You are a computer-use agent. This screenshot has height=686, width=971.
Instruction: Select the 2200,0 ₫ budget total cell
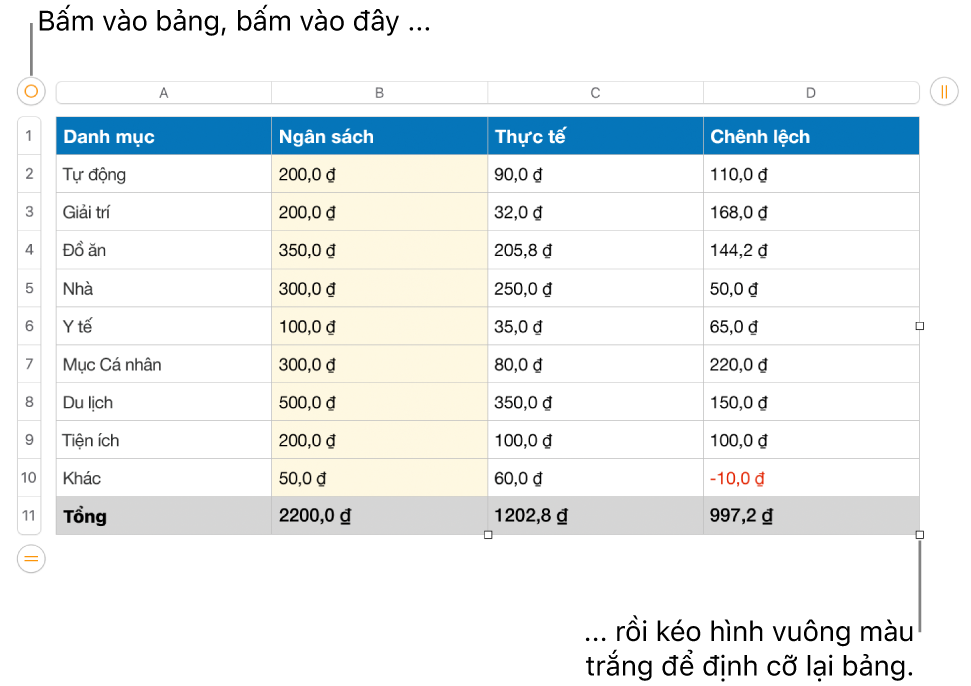(380, 516)
